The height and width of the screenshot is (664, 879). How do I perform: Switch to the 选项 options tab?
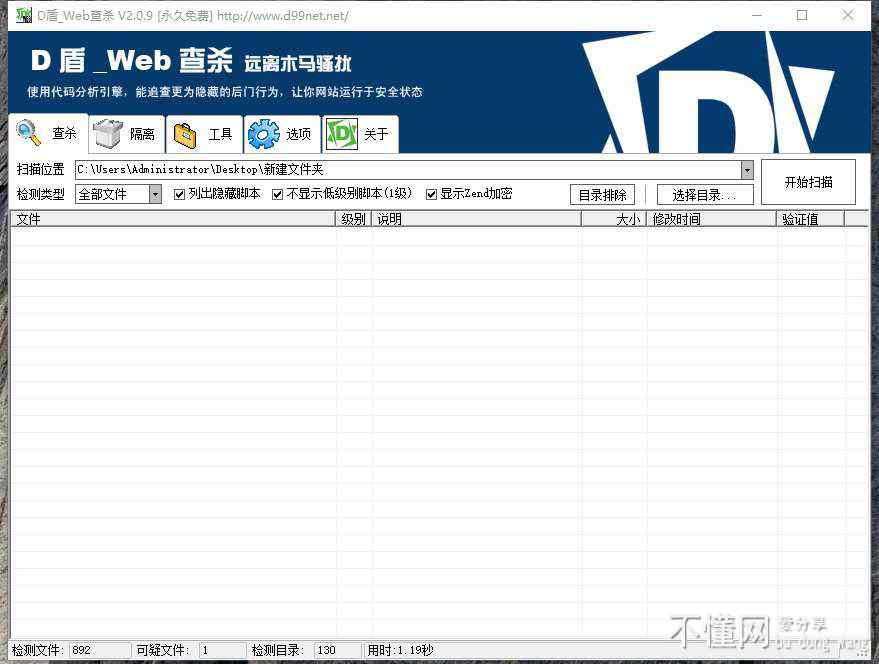click(283, 135)
